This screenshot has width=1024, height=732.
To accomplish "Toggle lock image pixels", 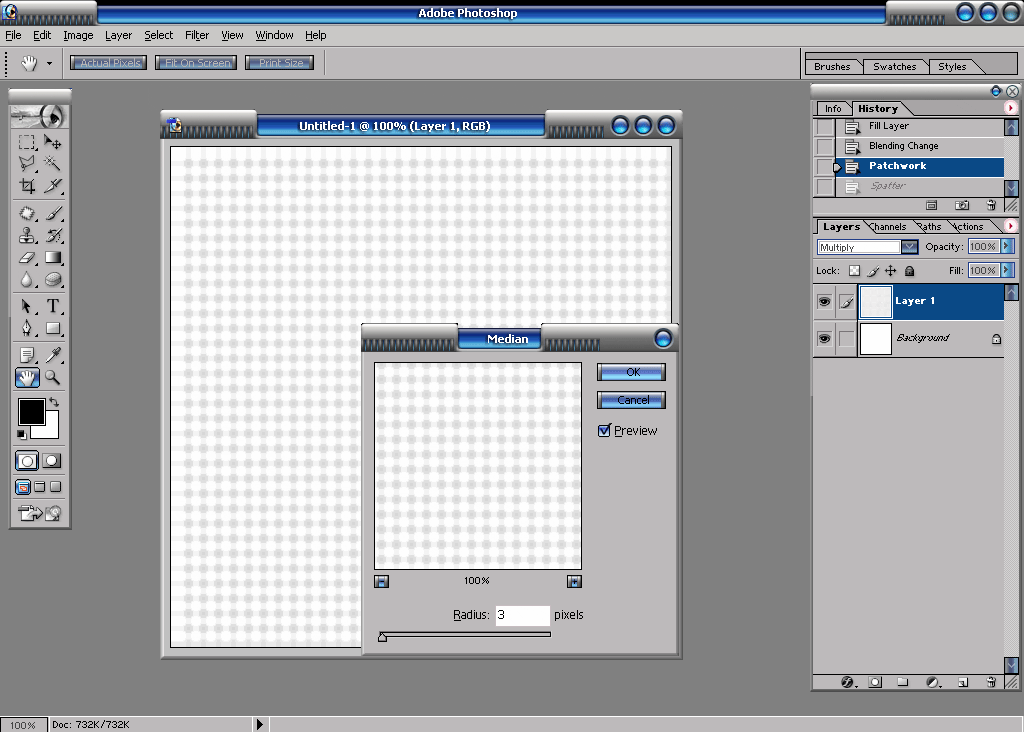I will [x=873, y=270].
